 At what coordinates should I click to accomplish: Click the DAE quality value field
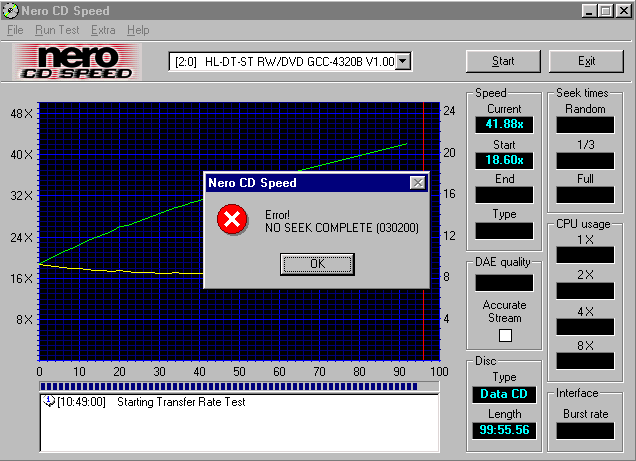tap(504, 283)
